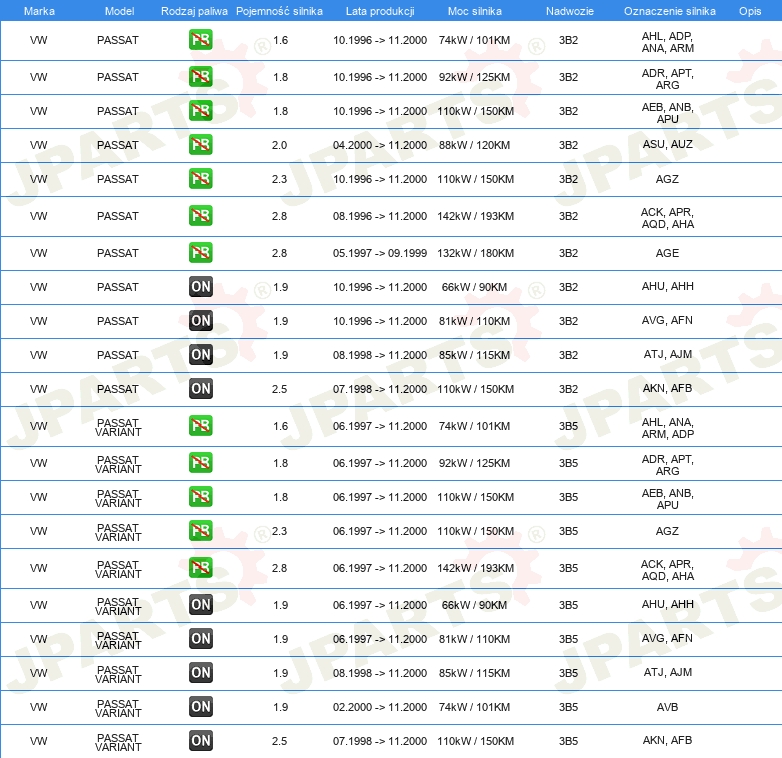Click diesel ON icon in Passat 81kW / 110KM 3B2 row
This screenshot has height=758, width=782.
click(200, 321)
